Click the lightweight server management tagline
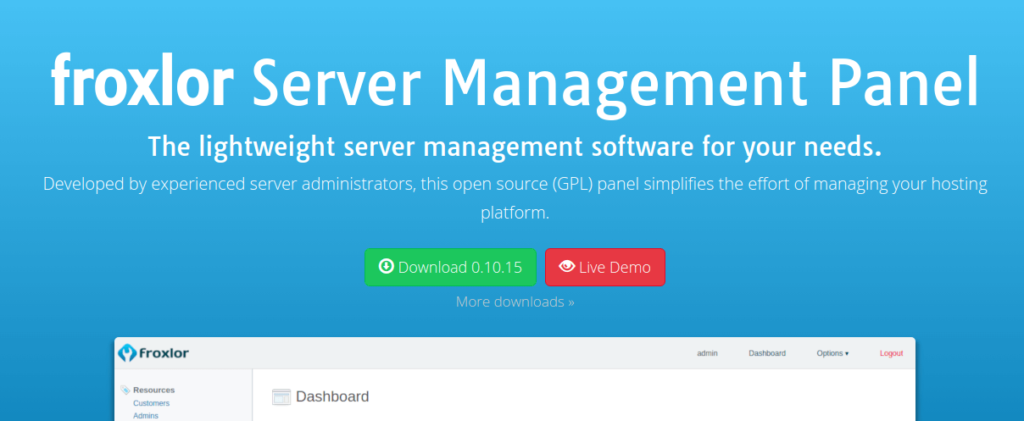Viewport: 1024px width, 421px height. 515,146
